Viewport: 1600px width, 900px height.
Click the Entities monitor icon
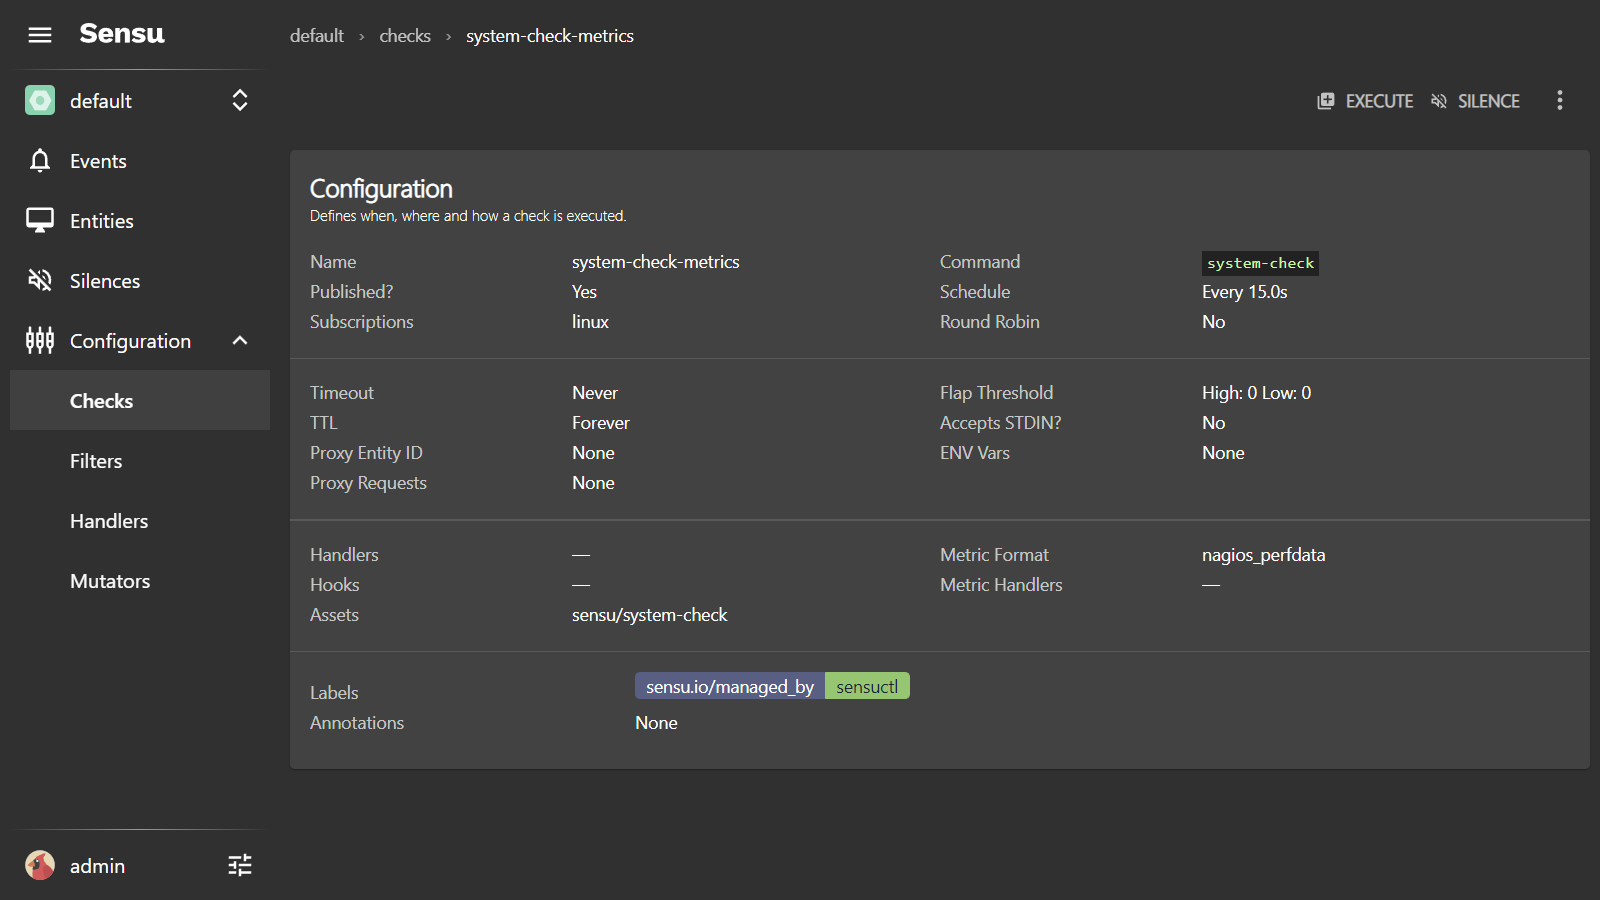[40, 221]
